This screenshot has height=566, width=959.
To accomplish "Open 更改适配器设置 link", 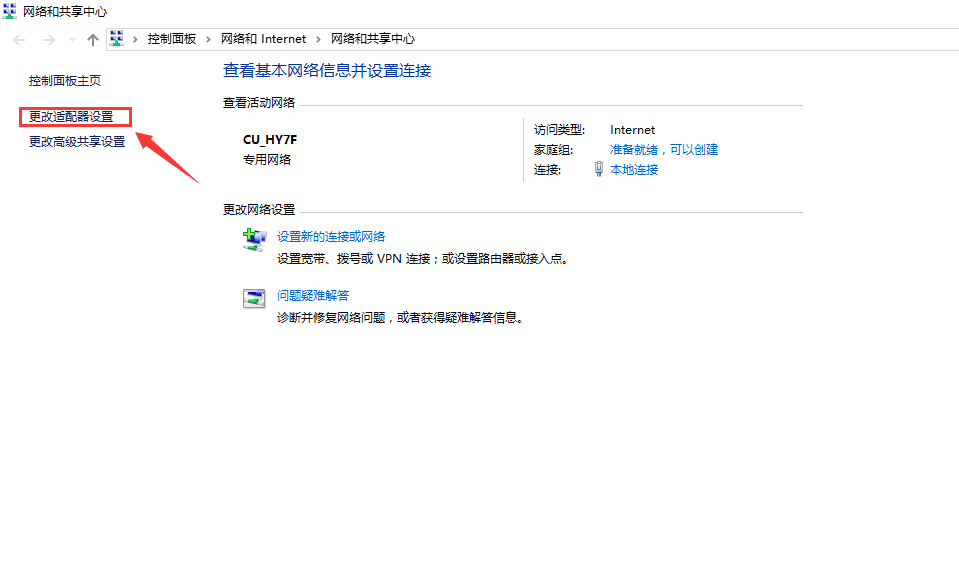I will coord(71,116).
